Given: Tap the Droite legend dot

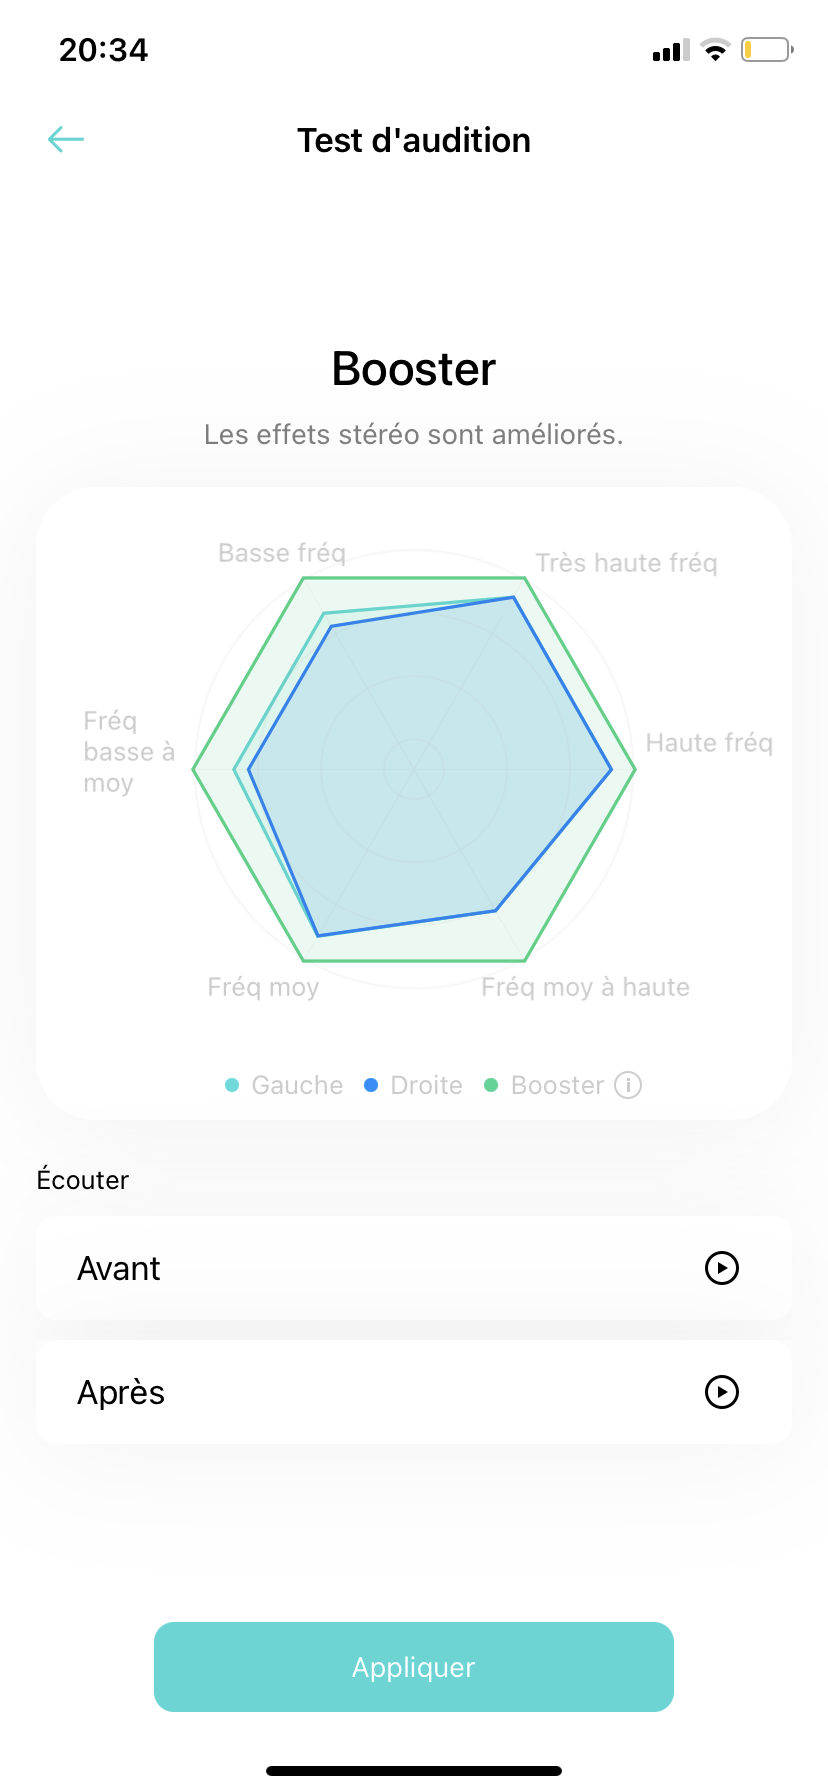Looking at the screenshot, I should coord(371,1085).
